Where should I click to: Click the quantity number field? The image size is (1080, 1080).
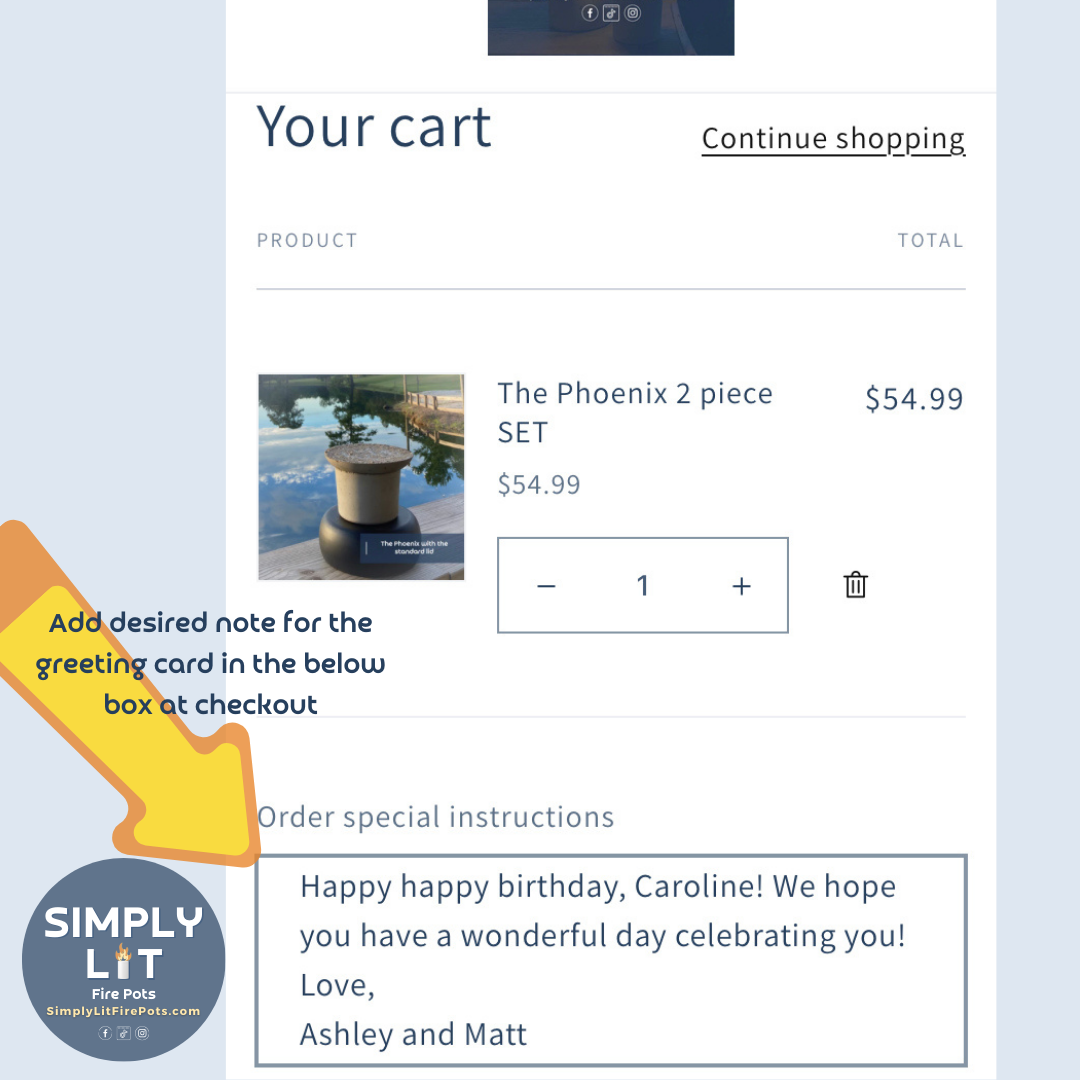(x=643, y=586)
